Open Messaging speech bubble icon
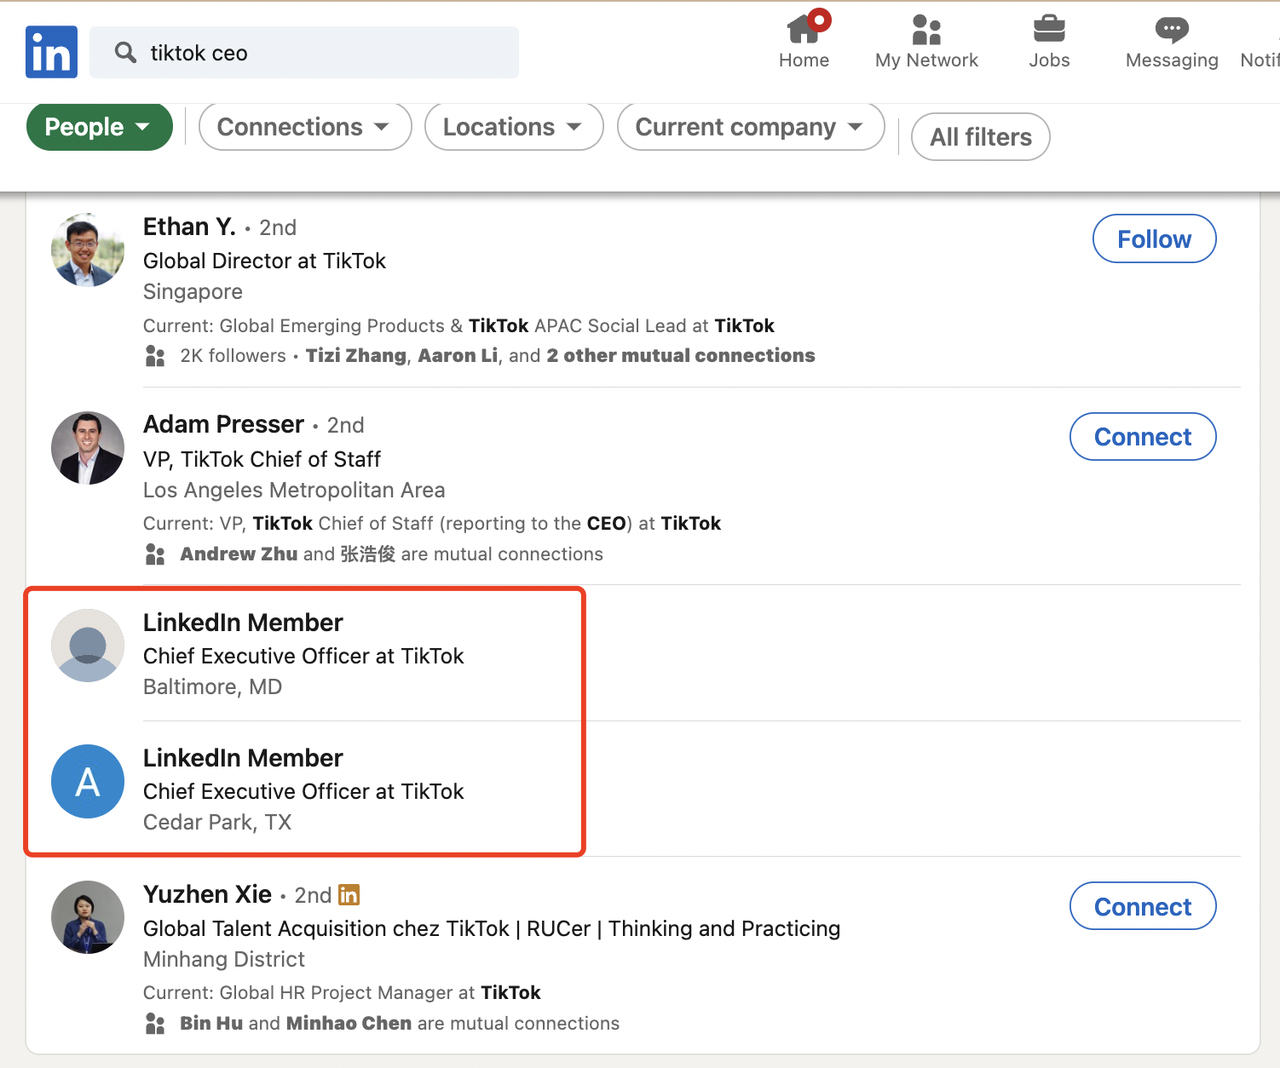The width and height of the screenshot is (1280, 1068). (x=1171, y=30)
